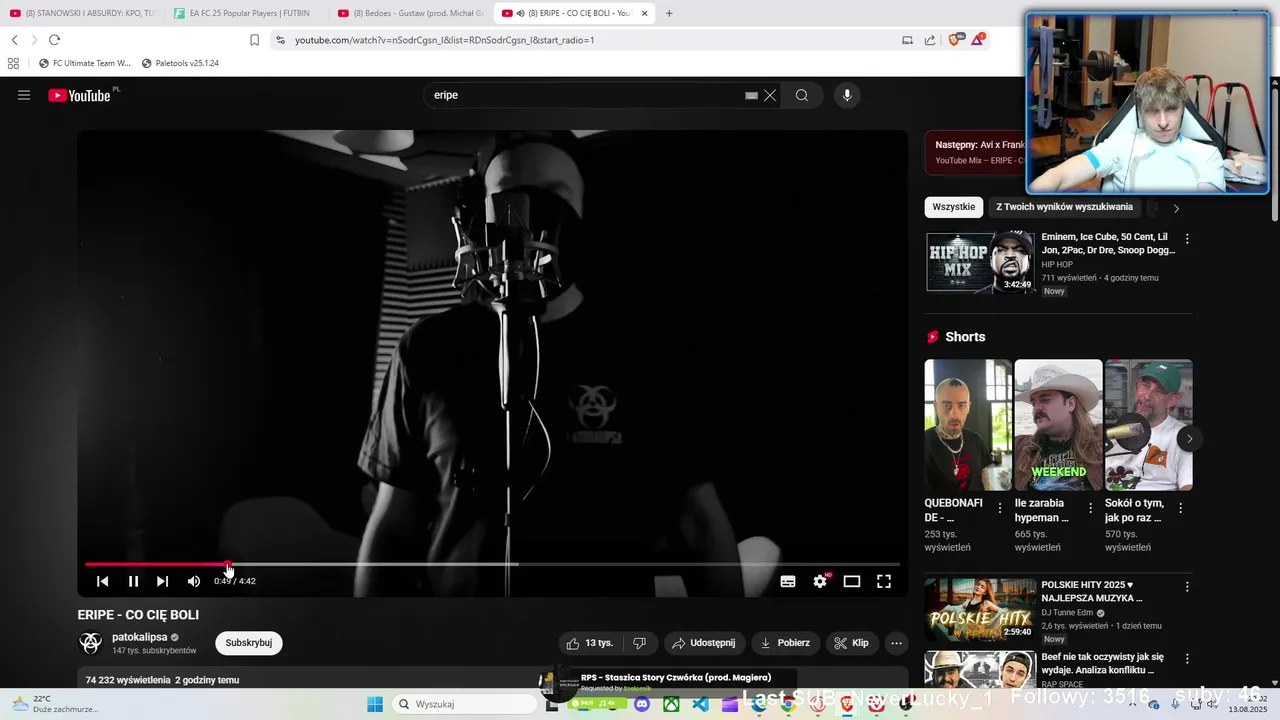The image size is (1280, 720).
Task: Switch to theater mode
Action: click(852, 581)
